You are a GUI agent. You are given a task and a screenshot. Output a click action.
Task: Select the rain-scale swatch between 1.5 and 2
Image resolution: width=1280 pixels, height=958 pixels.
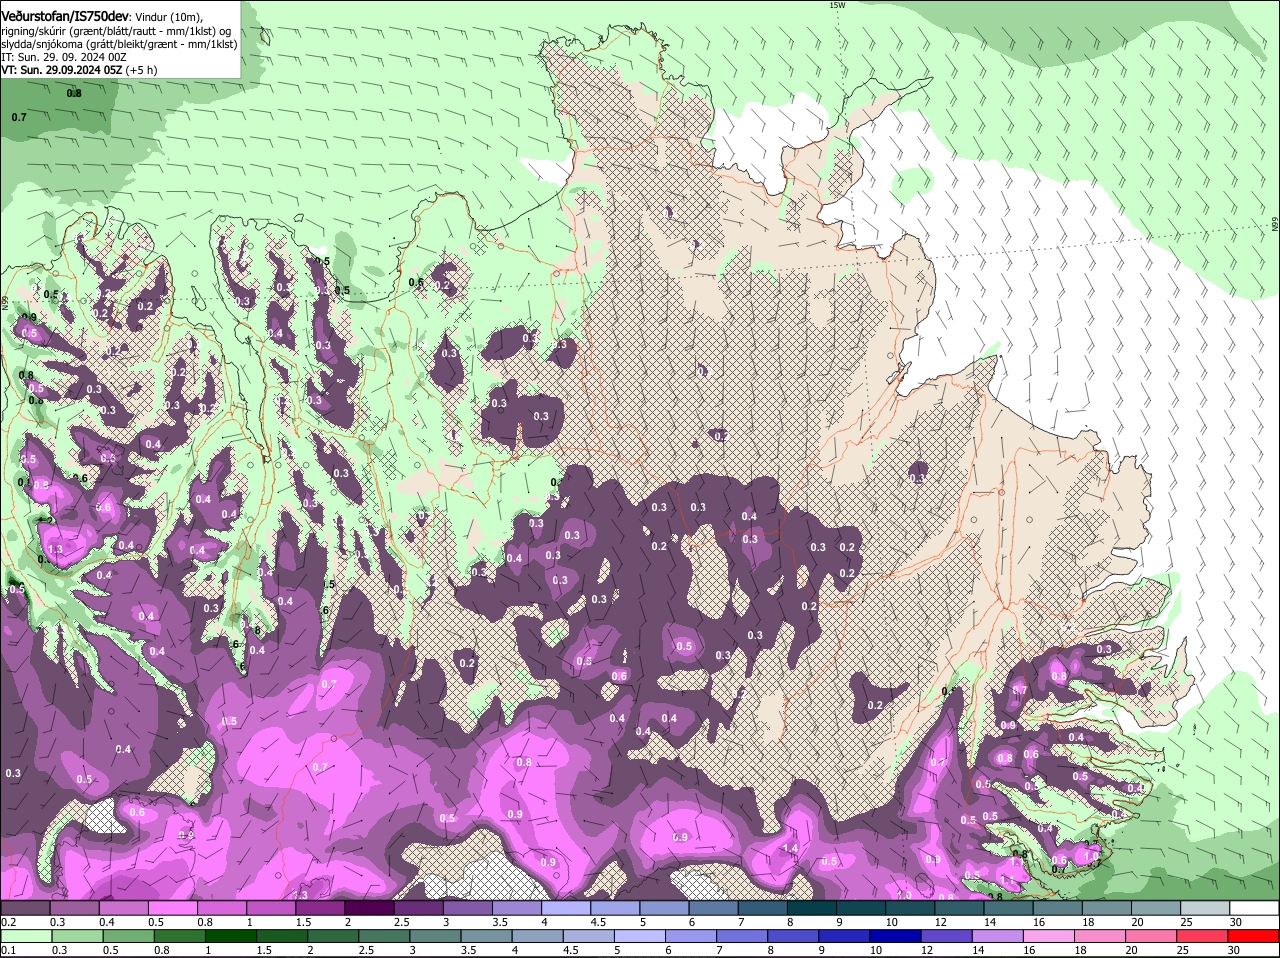(281, 936)
